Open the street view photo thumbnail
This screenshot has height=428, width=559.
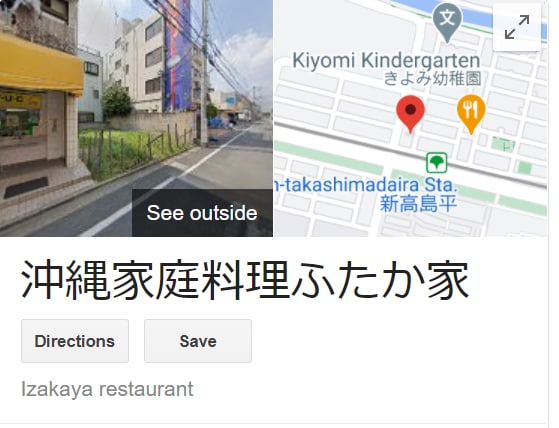tap(136, 118)
